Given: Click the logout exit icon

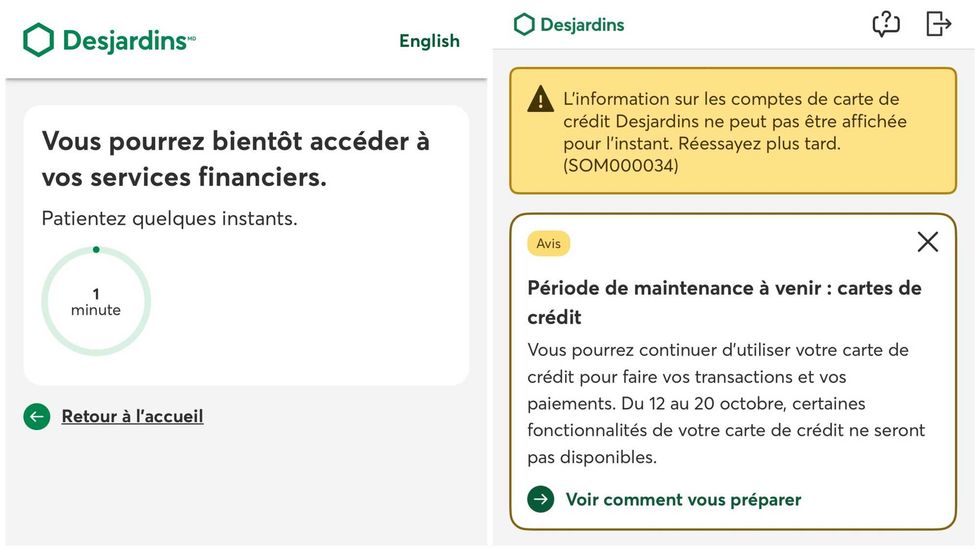Looking at the screenshot, I should click(938, 24).
